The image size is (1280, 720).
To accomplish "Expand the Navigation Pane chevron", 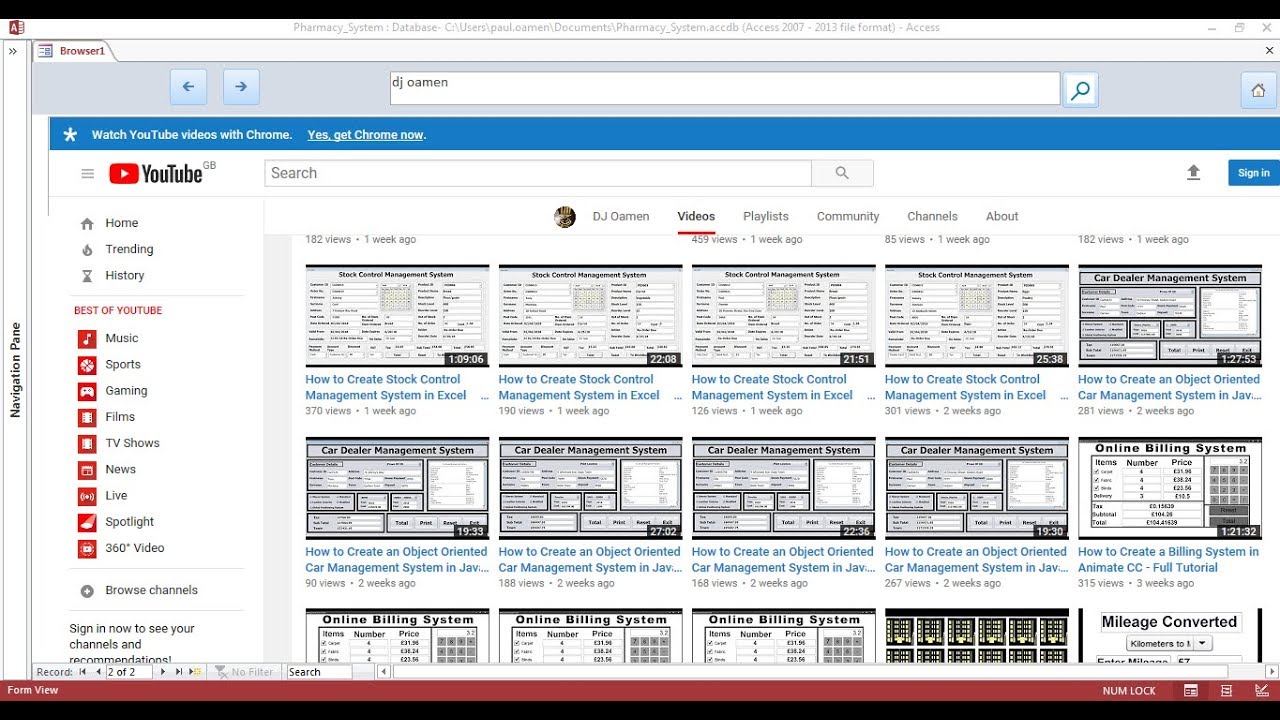I will [x=13, y=51].
